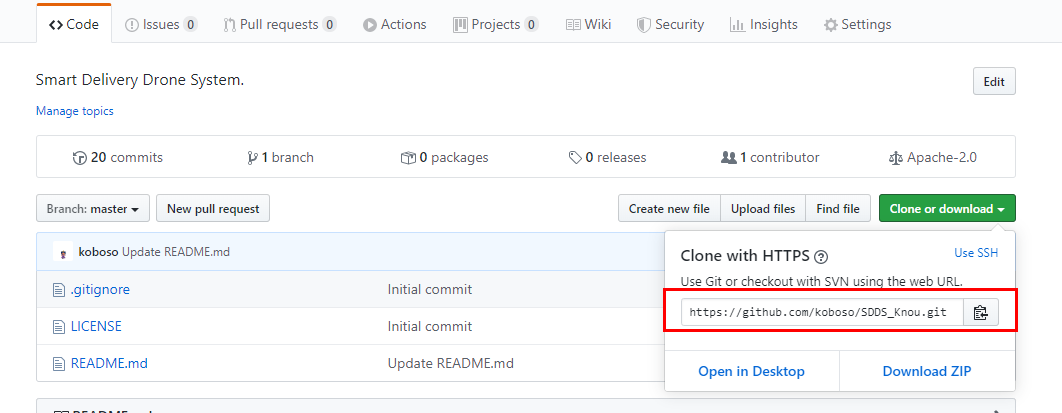Open the 1 branch list
Viewport: 1062px width, 413px height.
(x=280, y=158)
